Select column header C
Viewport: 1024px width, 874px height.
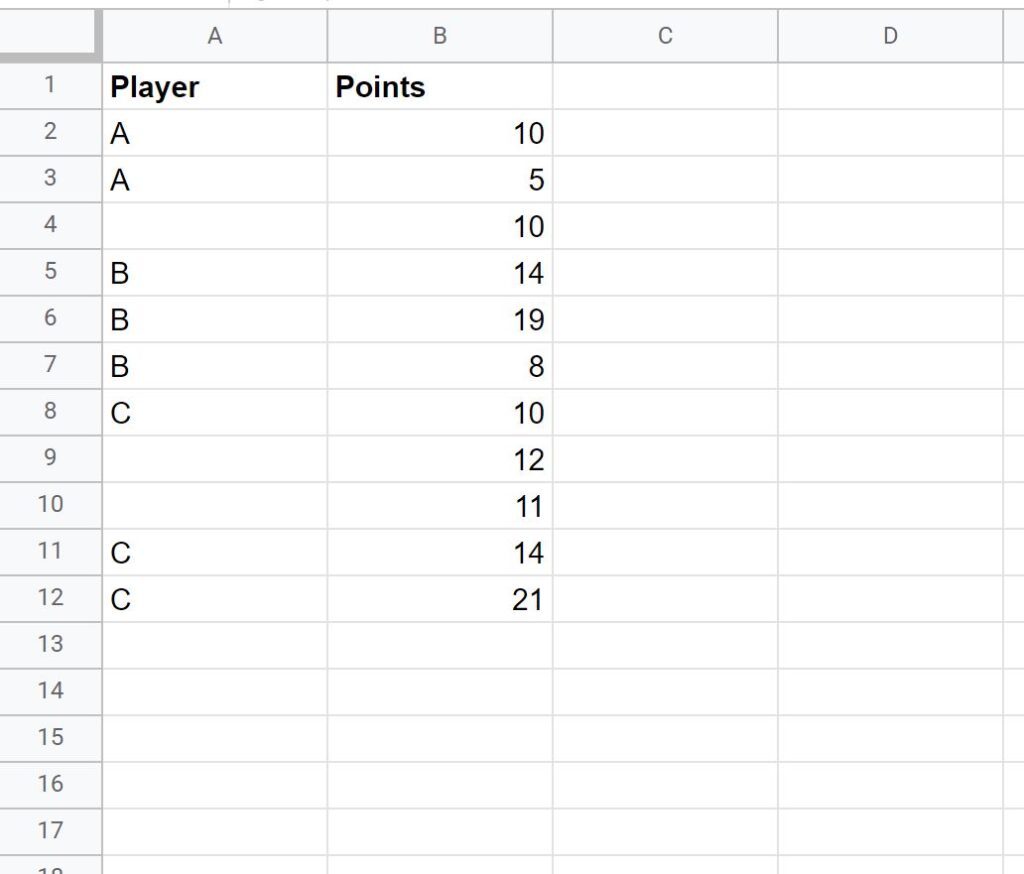[x=665, y=36]
